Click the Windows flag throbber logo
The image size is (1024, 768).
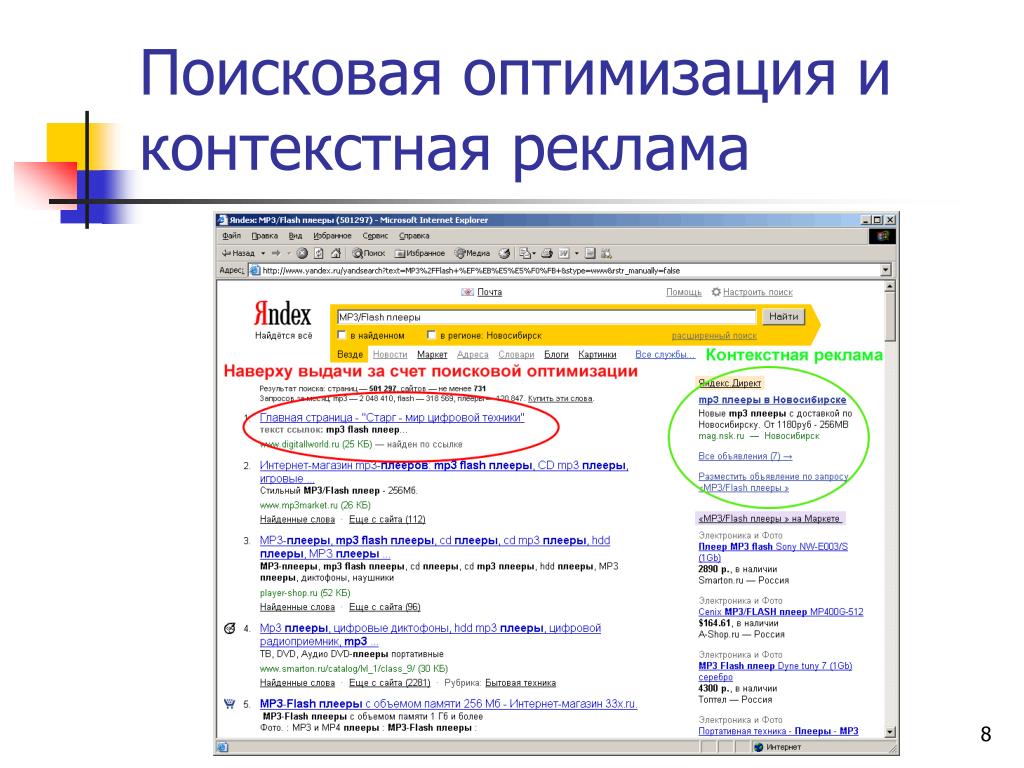882,236
